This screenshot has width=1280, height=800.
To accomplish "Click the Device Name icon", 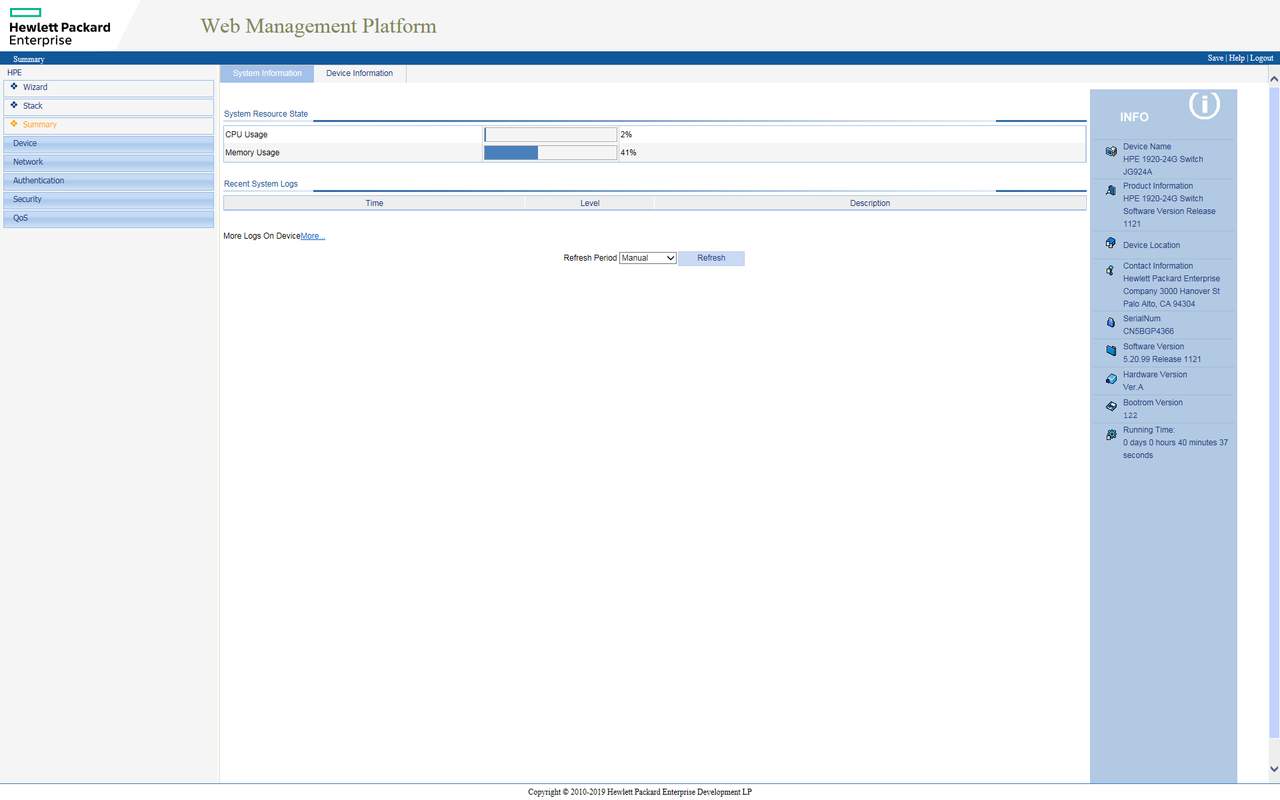I will [1111, 152].
